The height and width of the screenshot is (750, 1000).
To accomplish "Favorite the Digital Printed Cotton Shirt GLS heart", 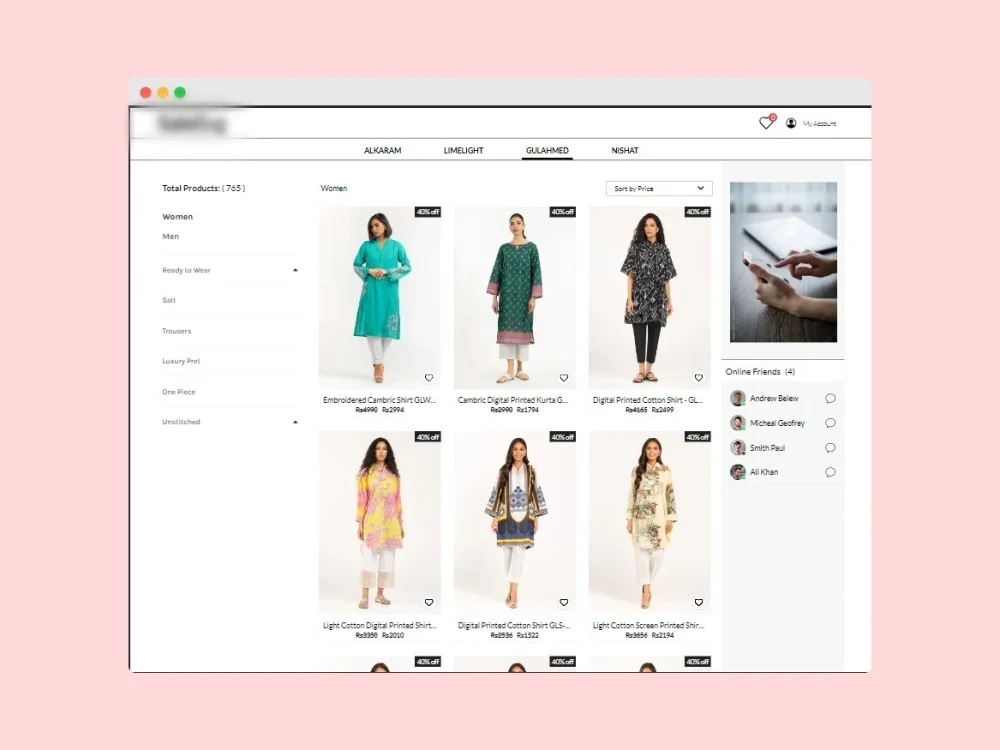I will point(564,603).
